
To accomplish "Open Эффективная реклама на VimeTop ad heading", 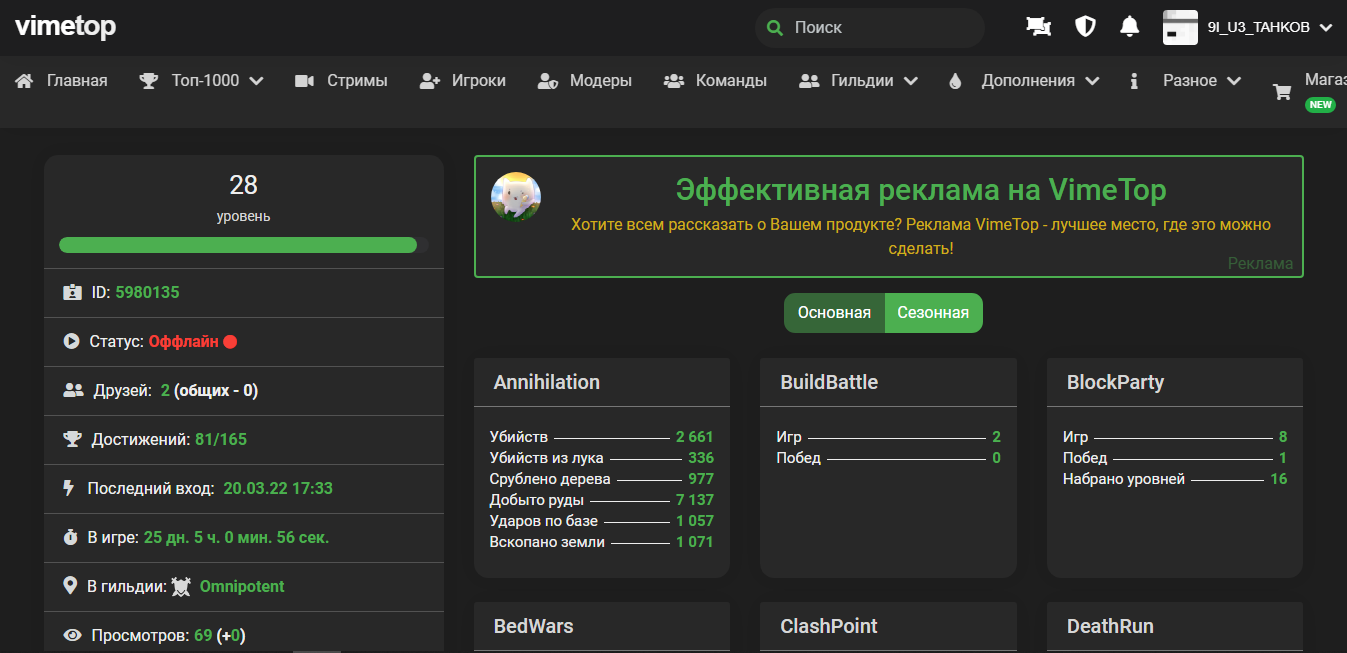I will click(921, 190).
